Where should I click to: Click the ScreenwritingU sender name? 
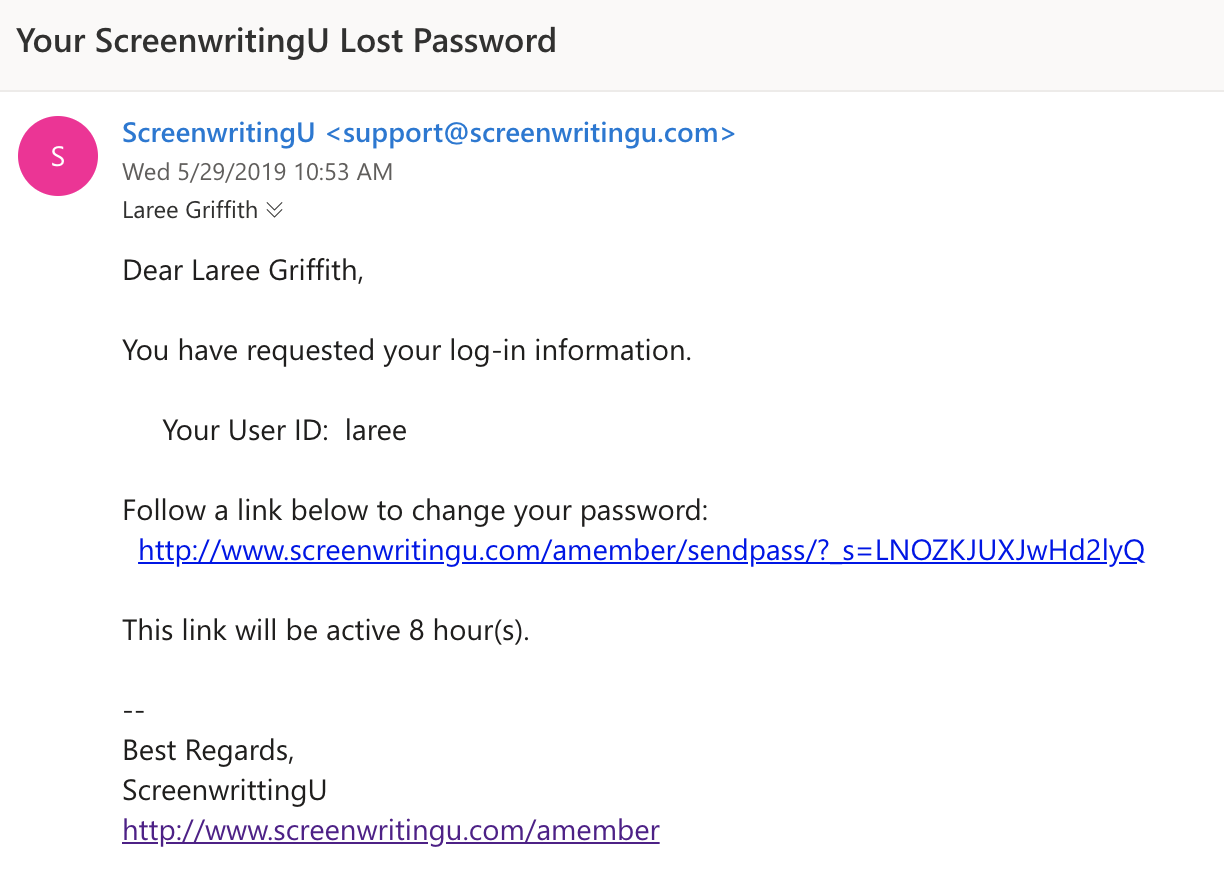[x=218, y=132]
